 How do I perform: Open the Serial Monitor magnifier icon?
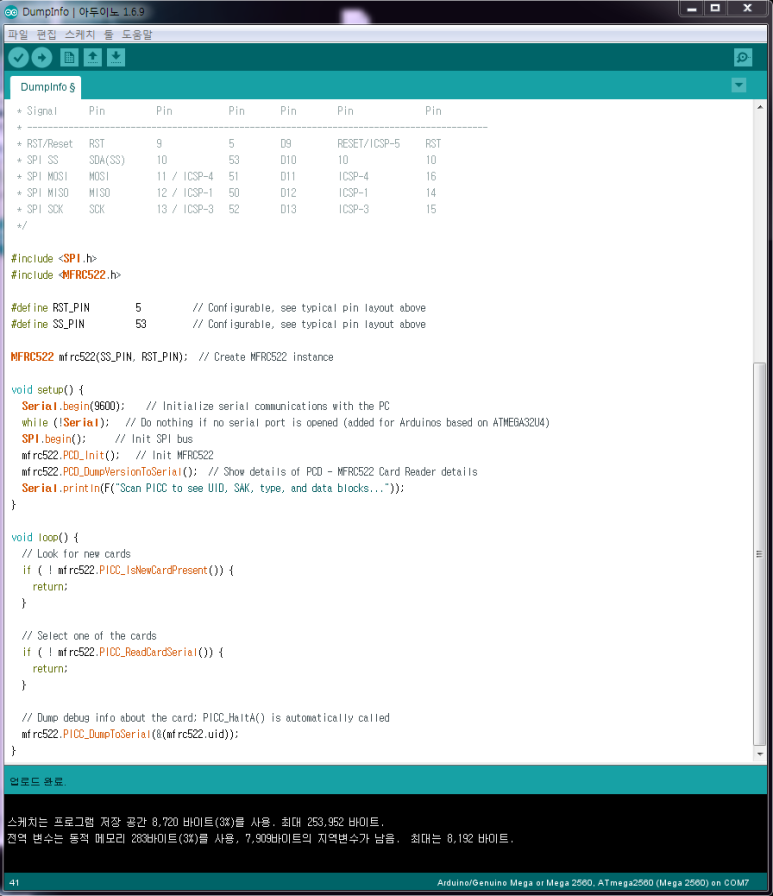[743, 57]
